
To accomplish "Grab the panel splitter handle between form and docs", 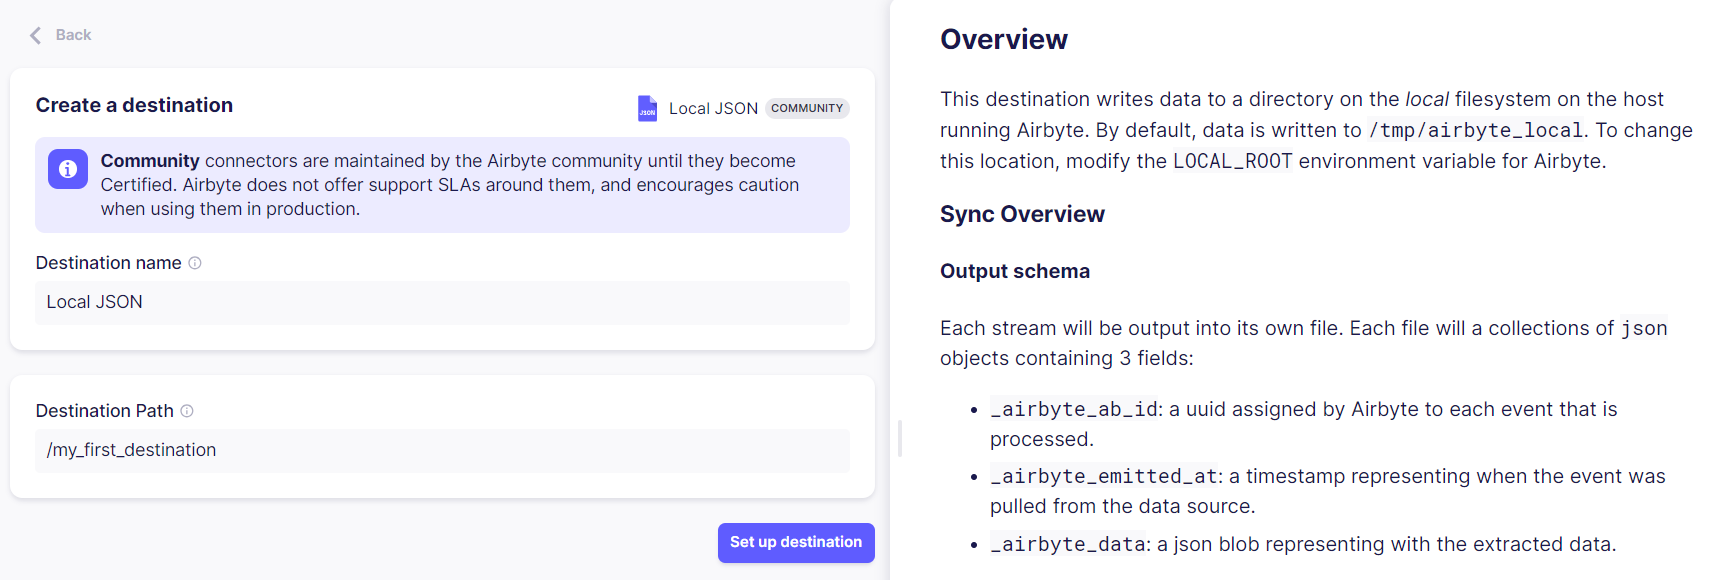I will (900, 438).
